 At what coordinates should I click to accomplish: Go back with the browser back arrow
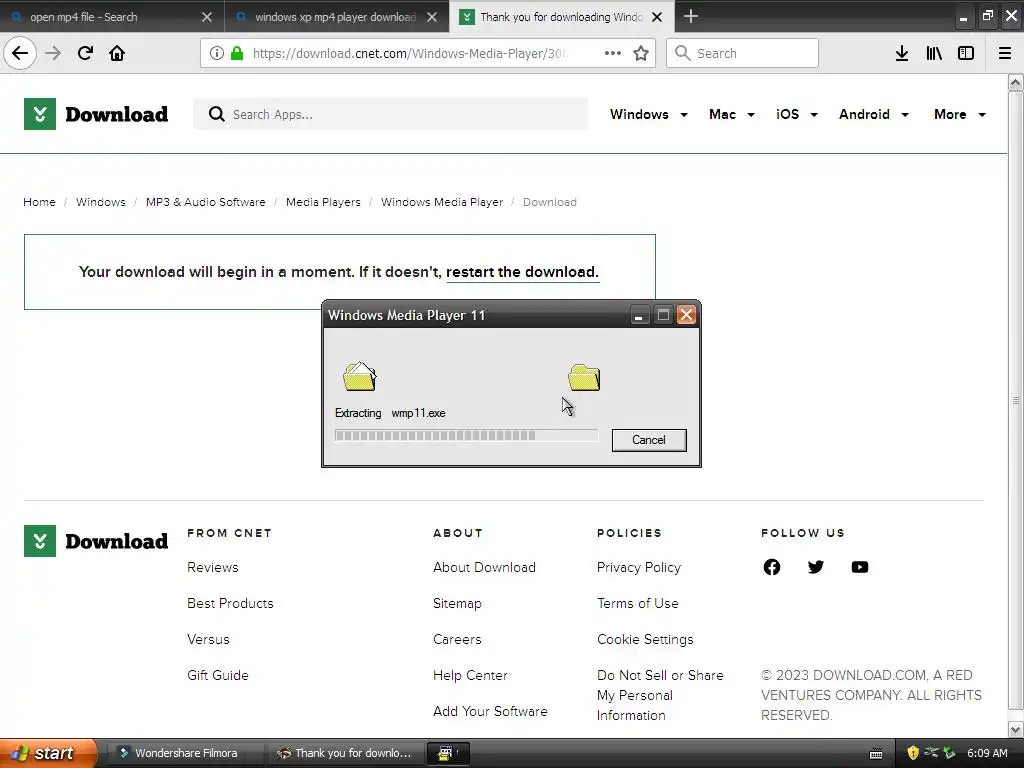click(20, 53)
